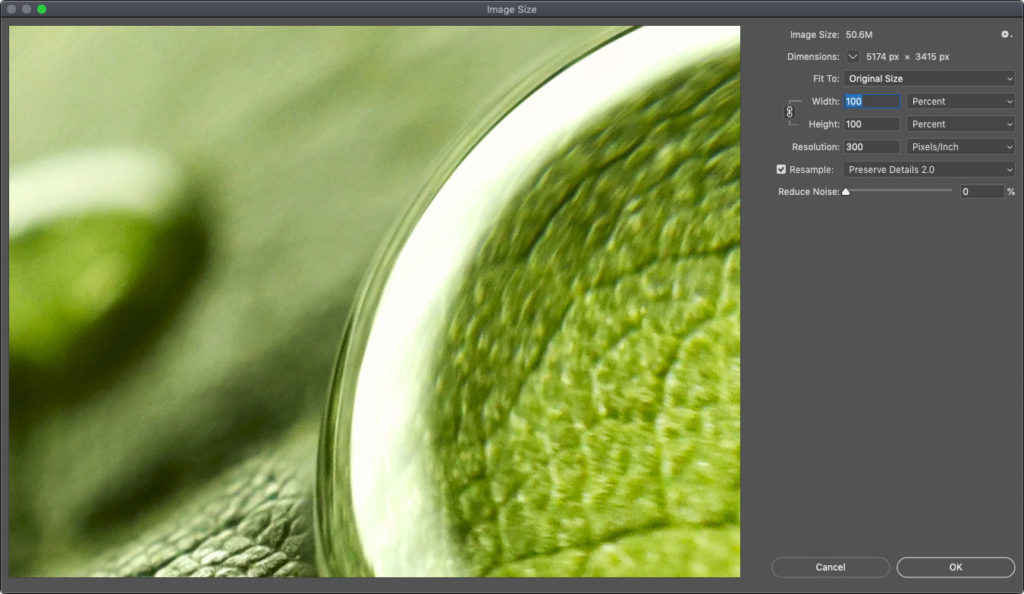Open the Preserve Details 2.0 method dropdown

click(x=929, y=169)
